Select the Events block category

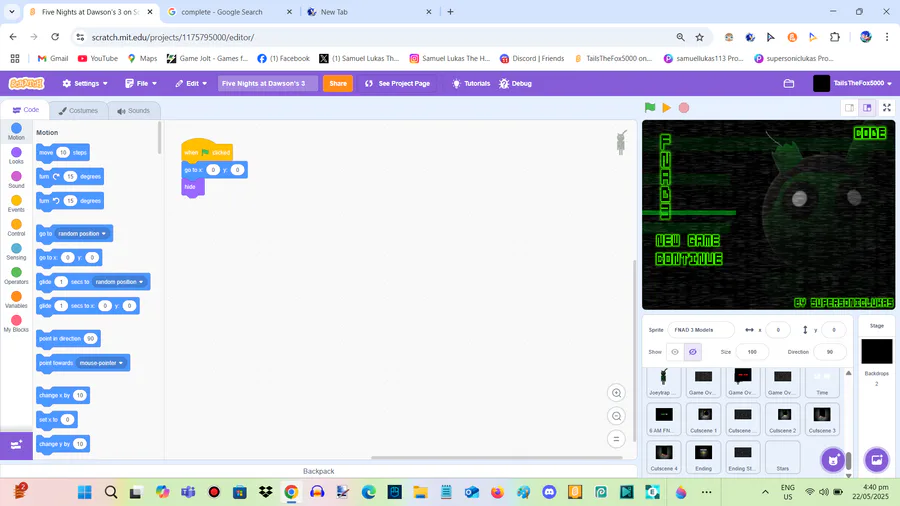16,204
